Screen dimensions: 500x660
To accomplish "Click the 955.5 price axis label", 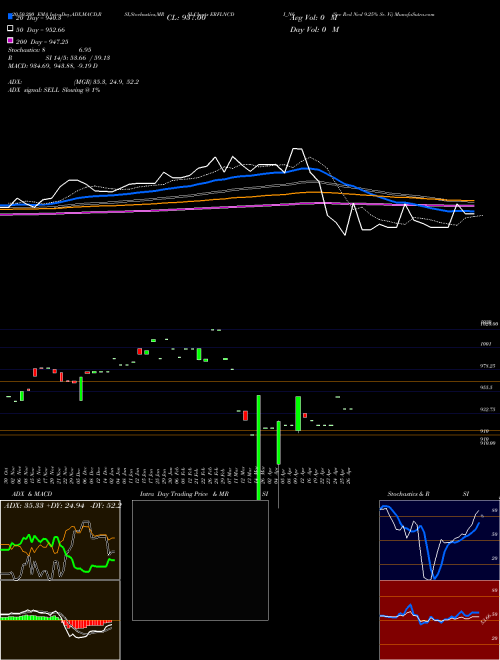I will point(487,388).
